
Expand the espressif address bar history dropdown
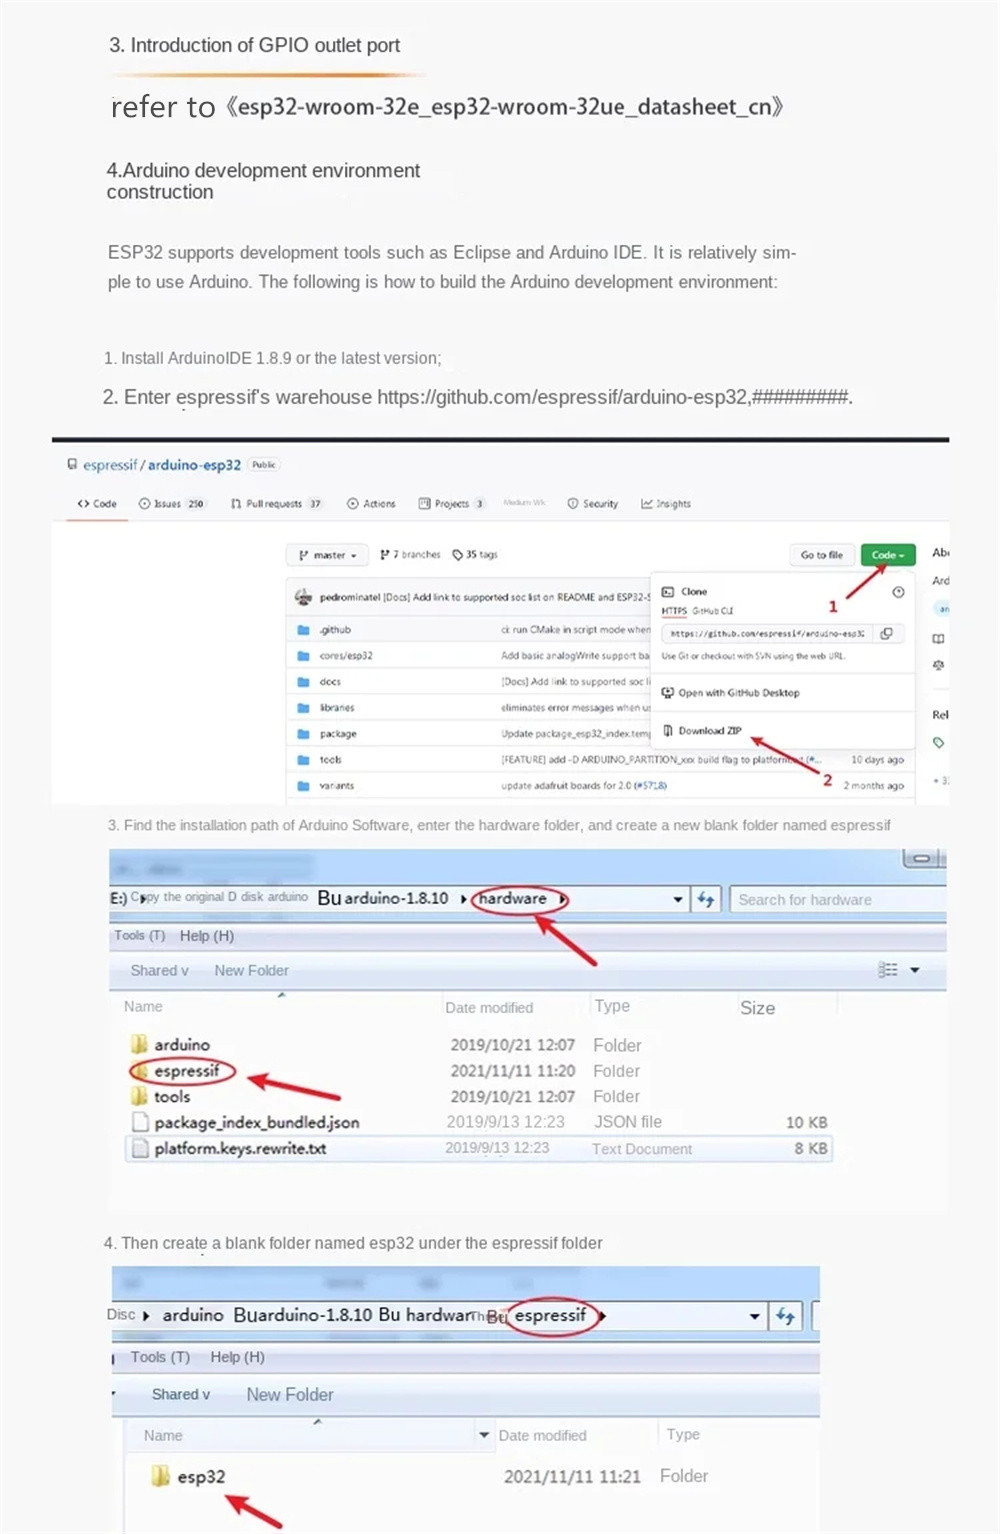tap(755, 1316)
